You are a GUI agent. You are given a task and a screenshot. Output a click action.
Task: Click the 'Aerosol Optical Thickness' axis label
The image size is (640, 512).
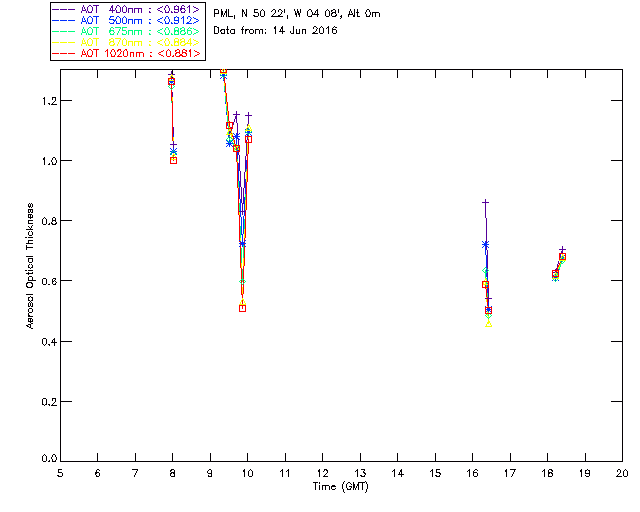click(x=29, y=266)
